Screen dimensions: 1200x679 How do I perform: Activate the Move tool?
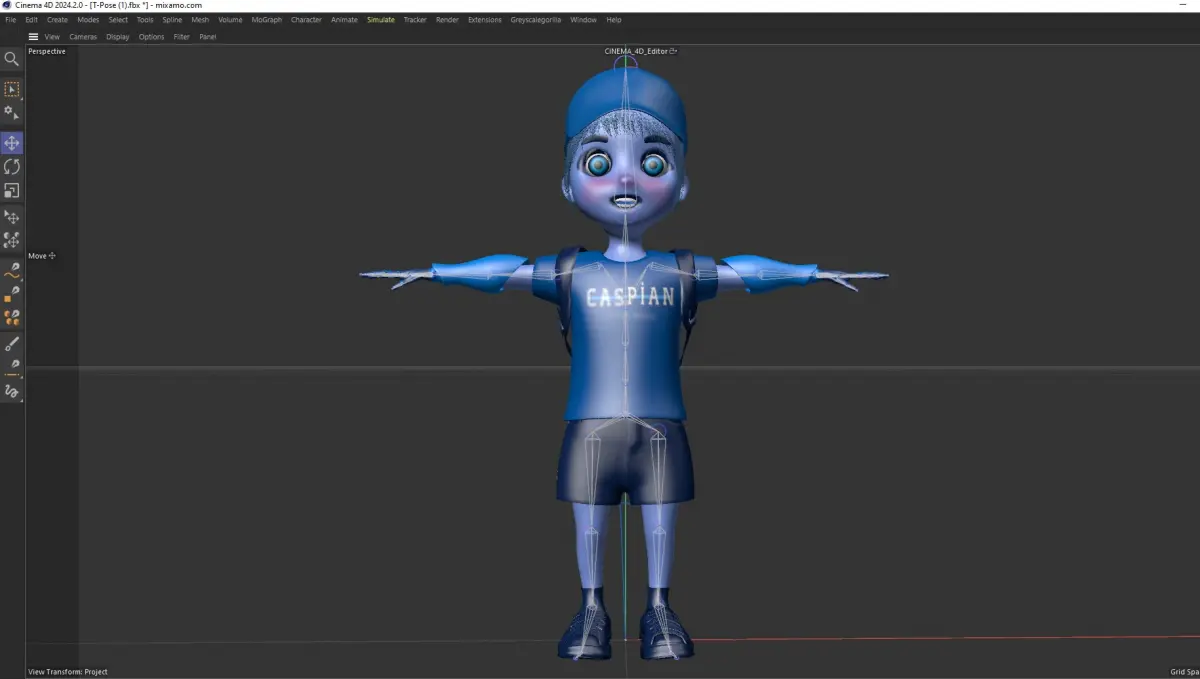click(x=12, y=143)
